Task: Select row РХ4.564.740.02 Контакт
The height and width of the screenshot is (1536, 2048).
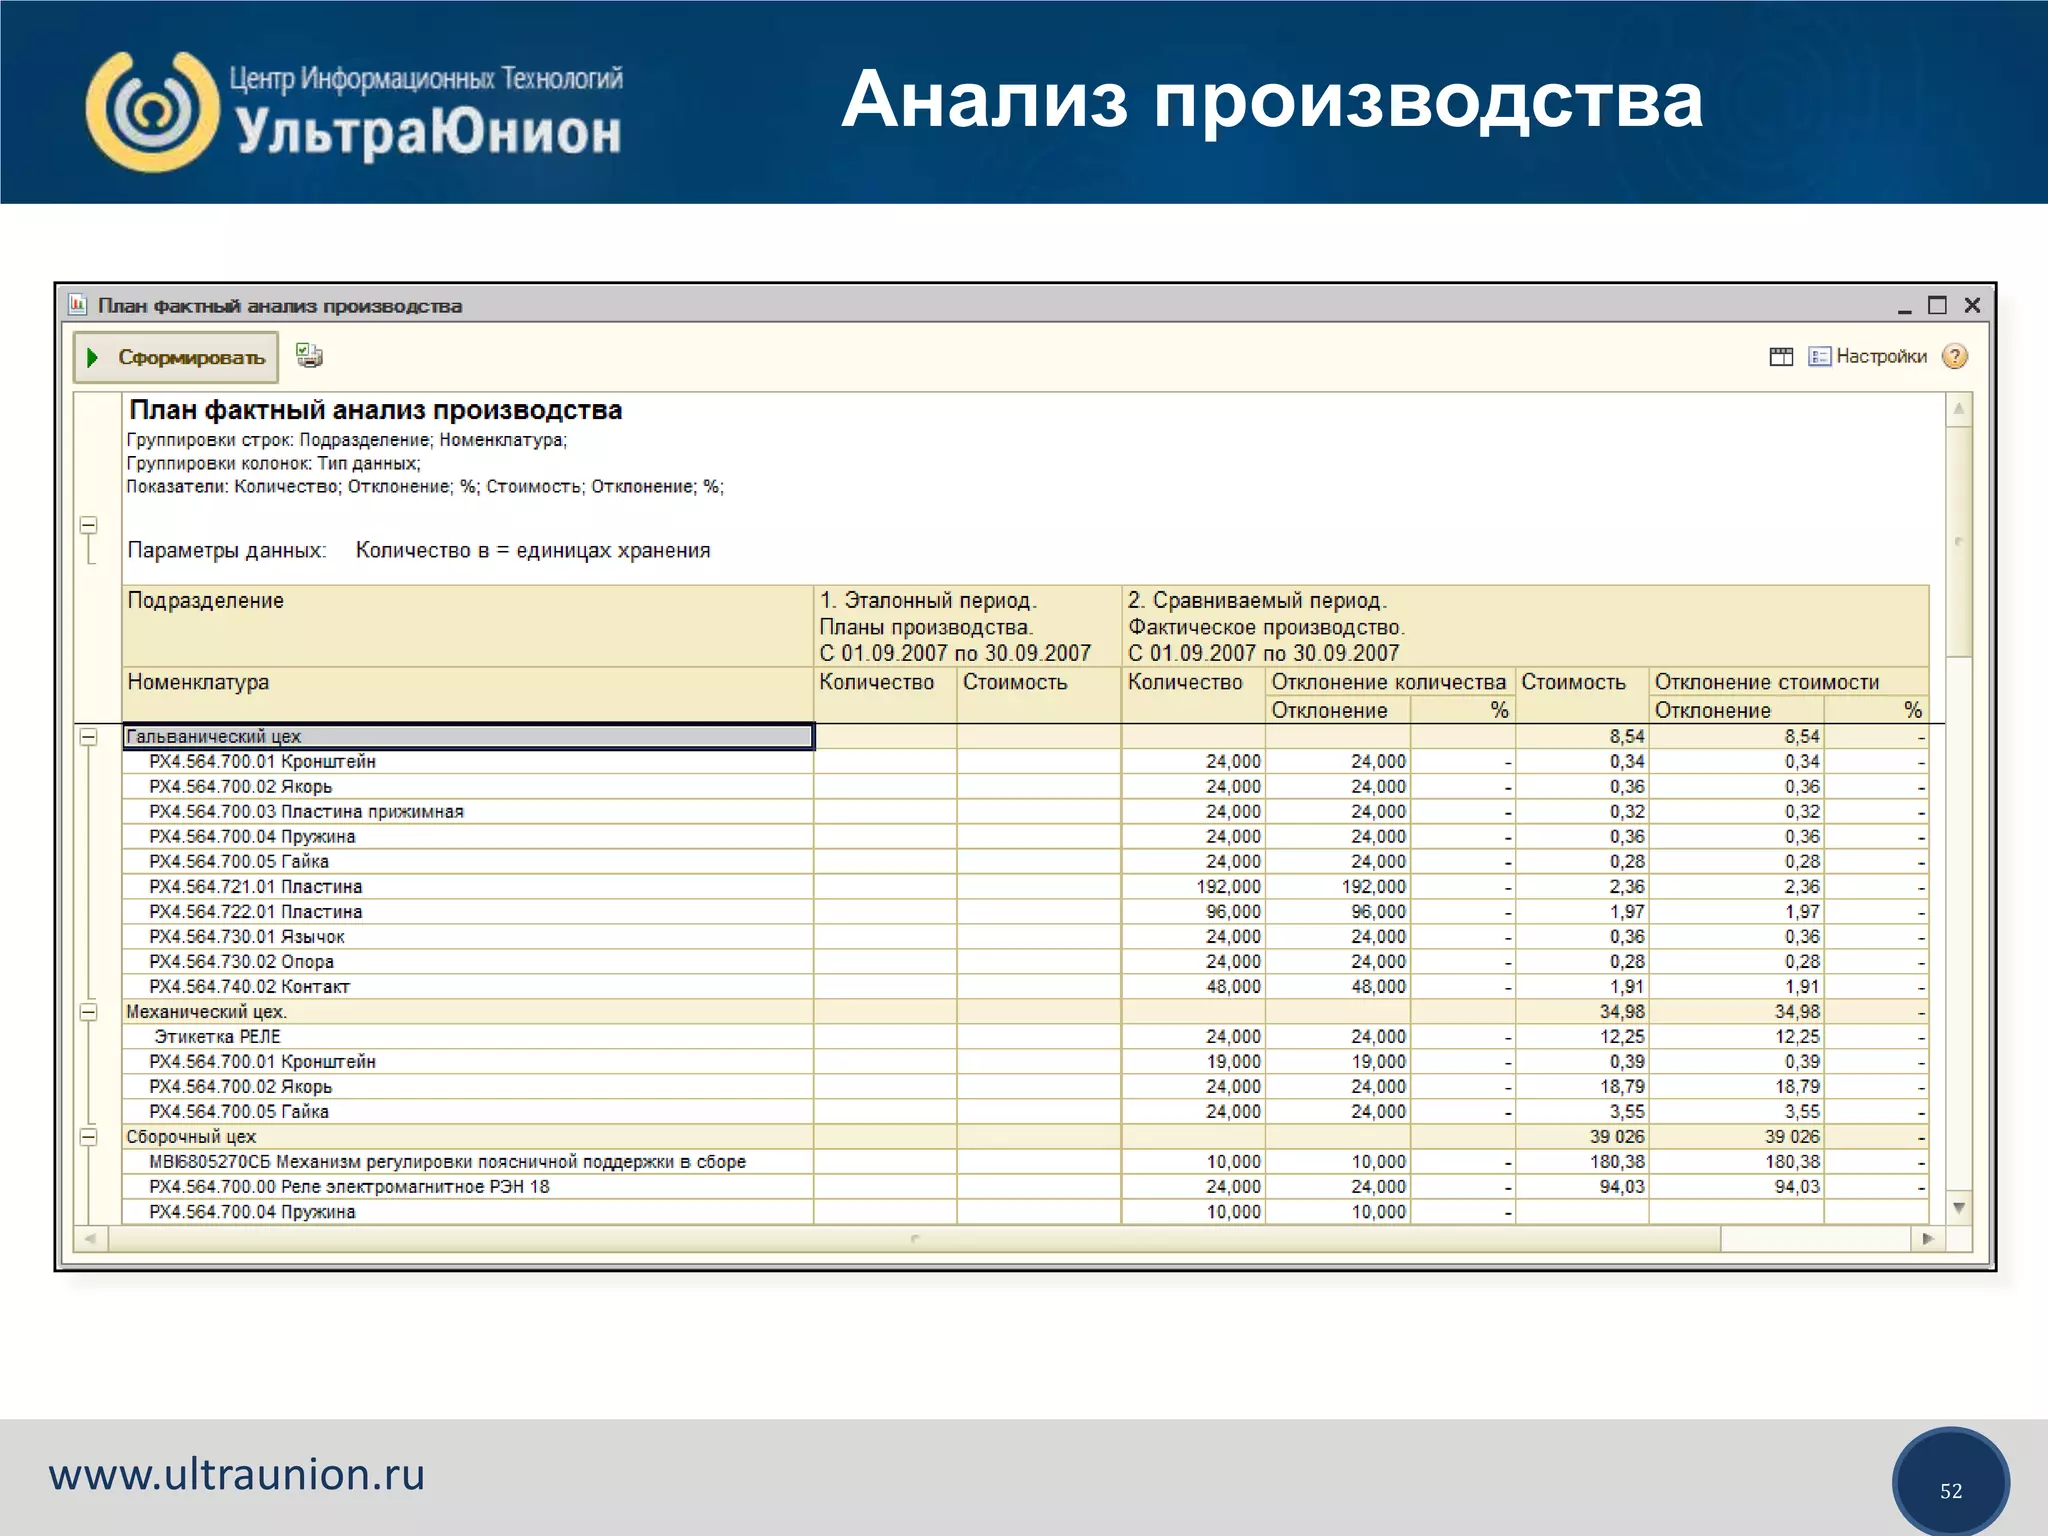Action: 468,987
